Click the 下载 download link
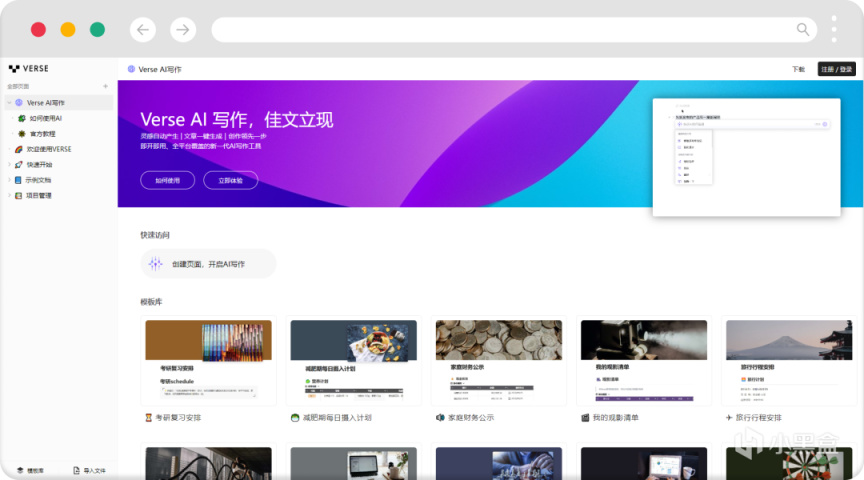The width and height of the screenshot is (864, 480). (798, 69)
